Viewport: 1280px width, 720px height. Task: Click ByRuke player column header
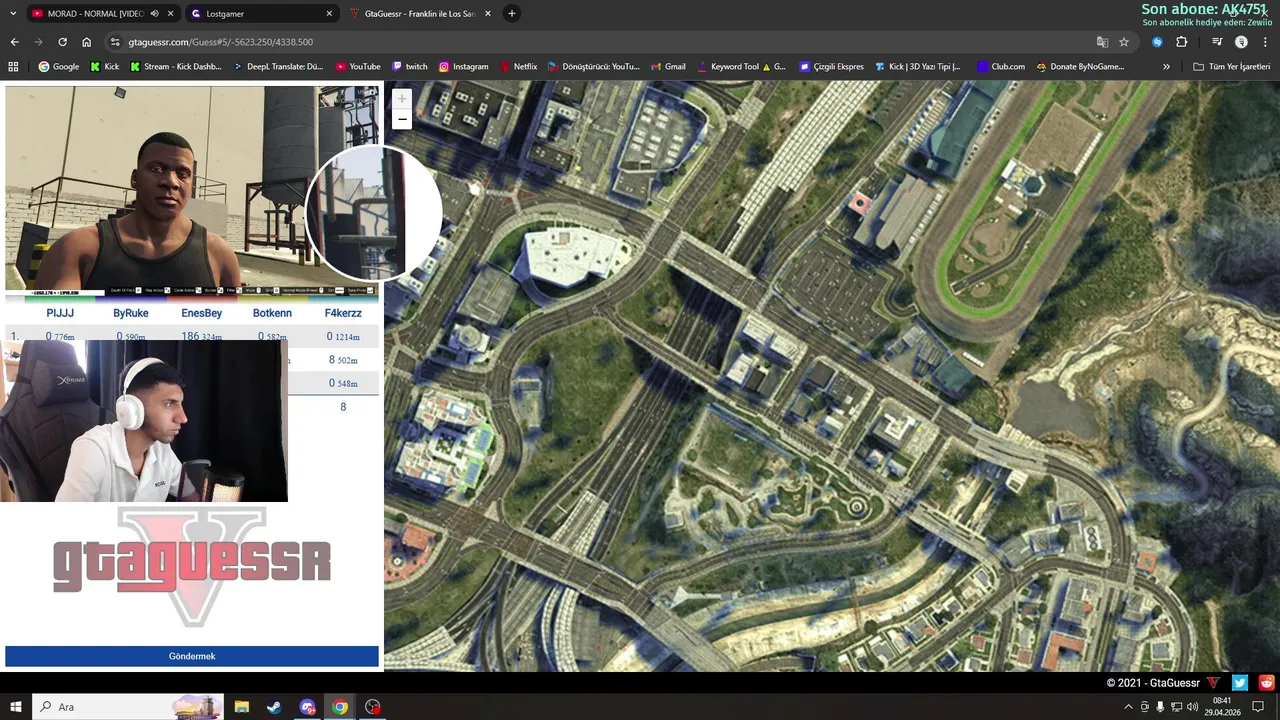click(x=131, y=313)
